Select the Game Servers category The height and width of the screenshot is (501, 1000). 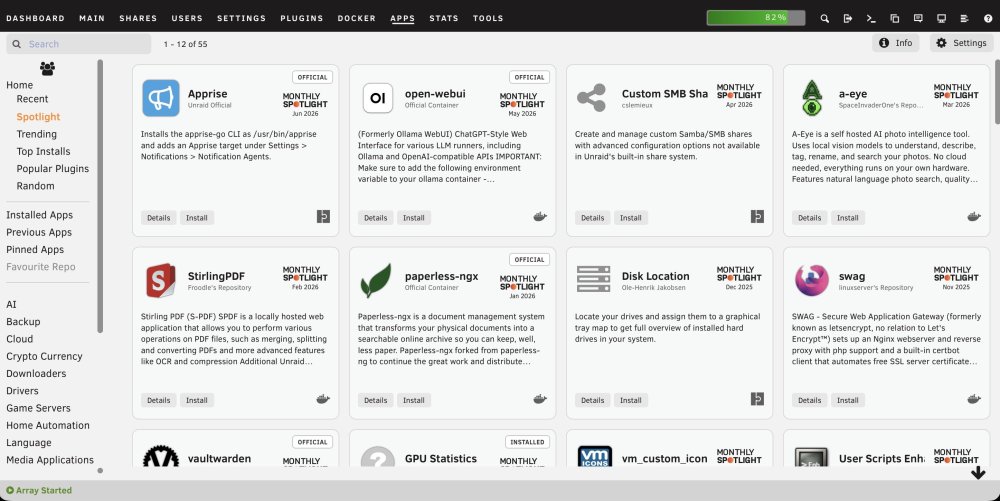click(38, 408)
